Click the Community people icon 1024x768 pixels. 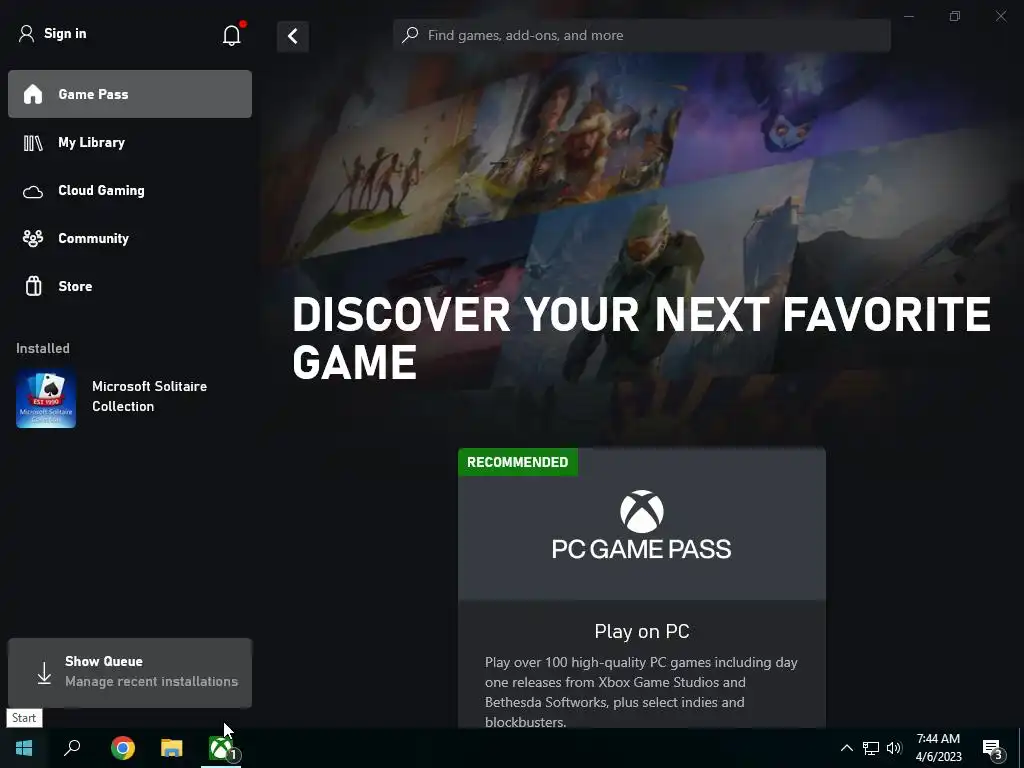(x=33, y=238)
